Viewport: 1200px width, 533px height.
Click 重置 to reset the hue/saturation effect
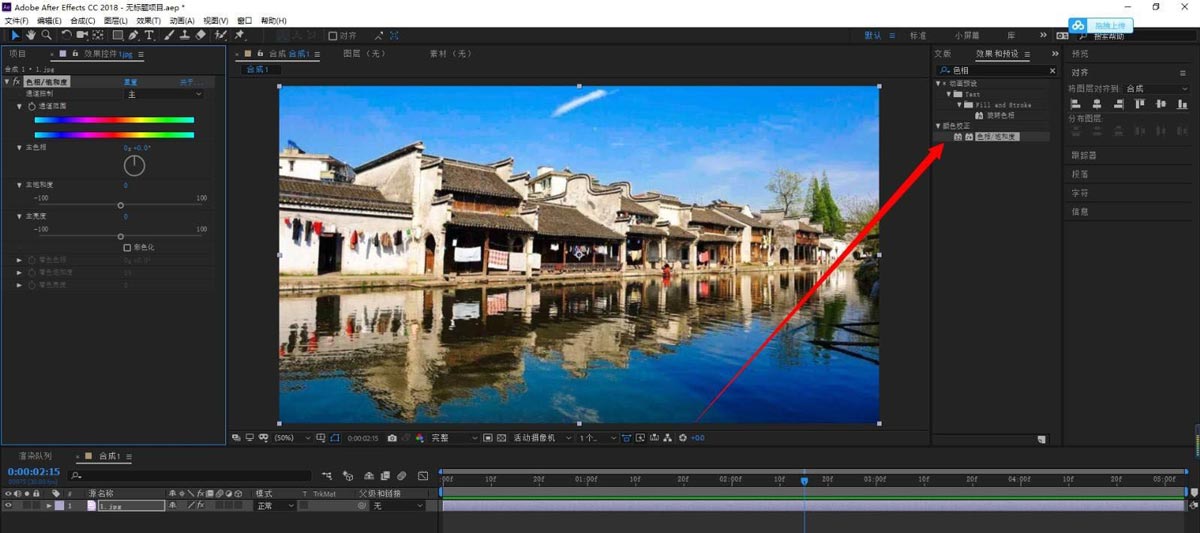(130, 82)
